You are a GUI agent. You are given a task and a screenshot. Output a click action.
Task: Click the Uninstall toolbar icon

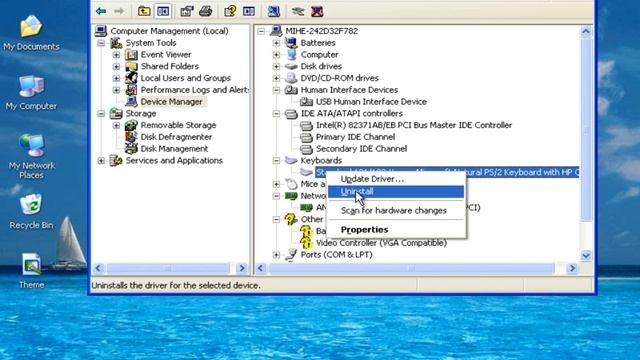317,11
